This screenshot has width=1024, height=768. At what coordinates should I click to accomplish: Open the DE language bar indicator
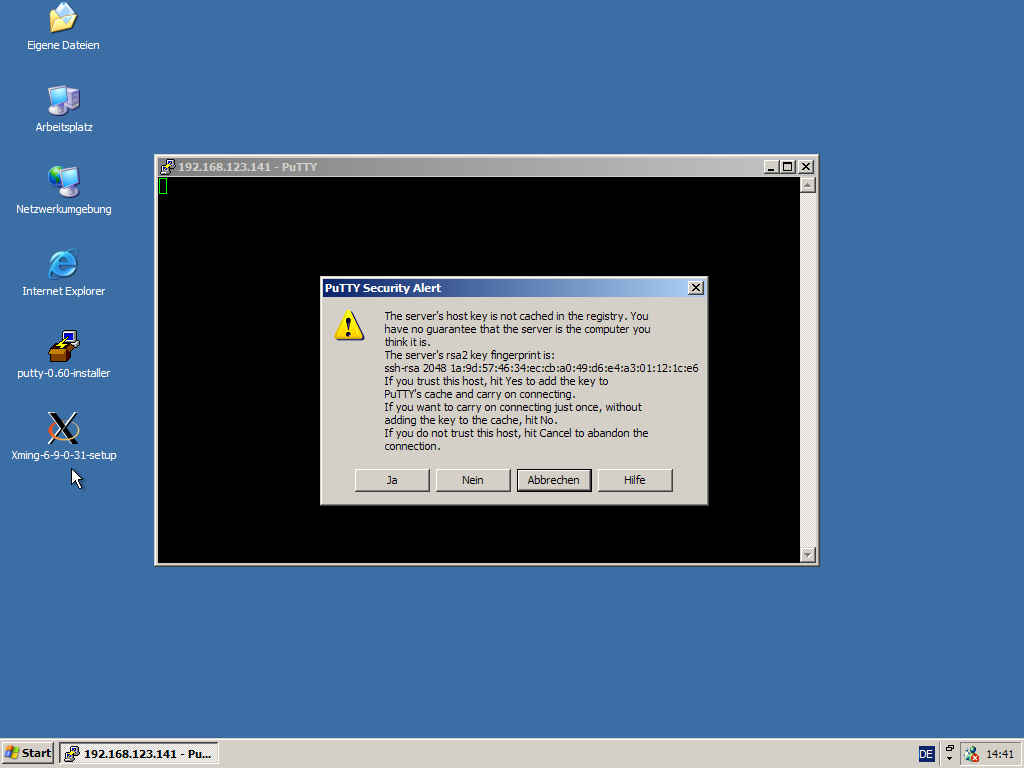(x=926, y=754)
